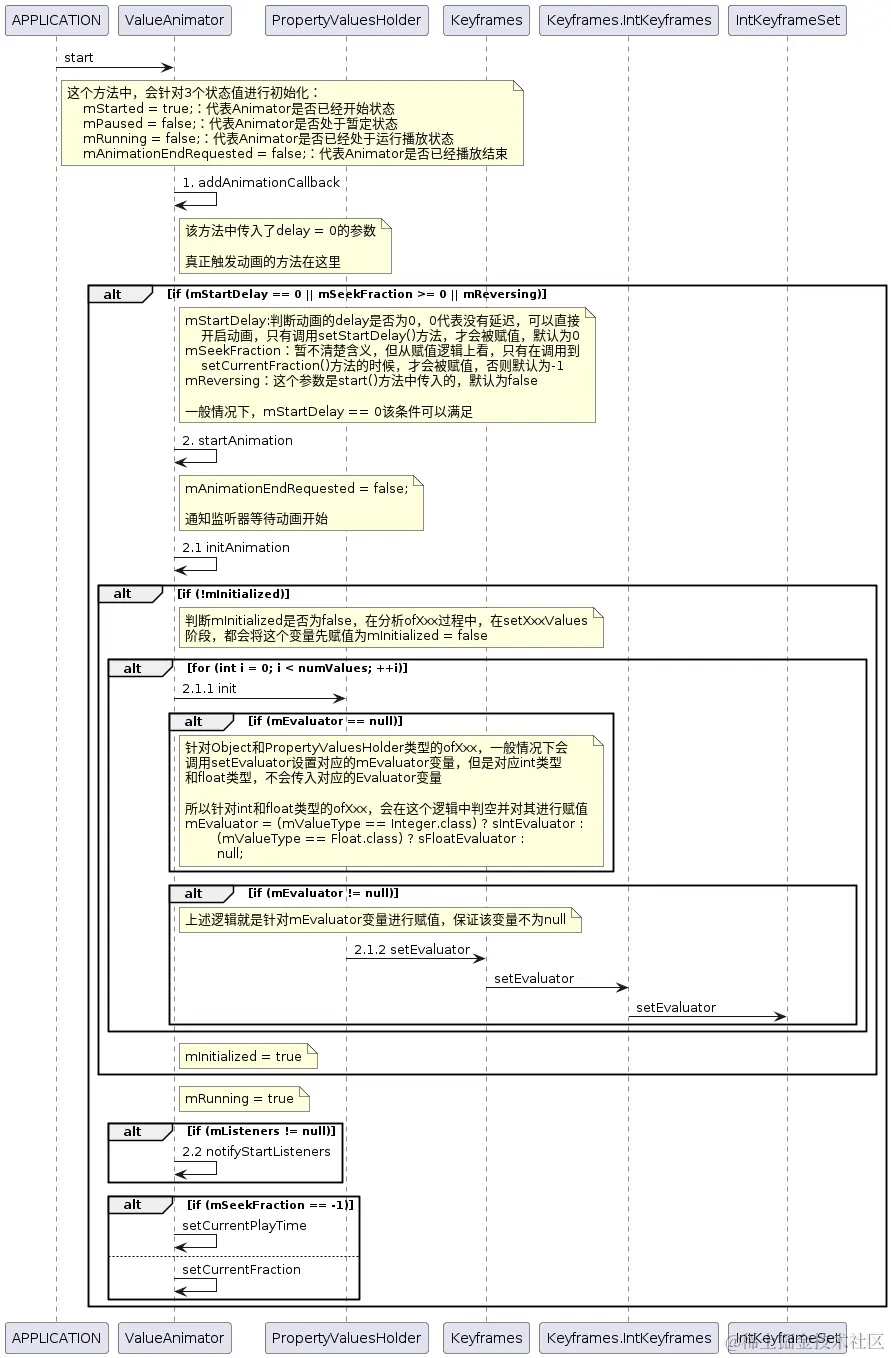This screenshot has height=1358, width=891.
Task: Click the 2.1.2 setEvaluator message arrow
Action: 415,949
